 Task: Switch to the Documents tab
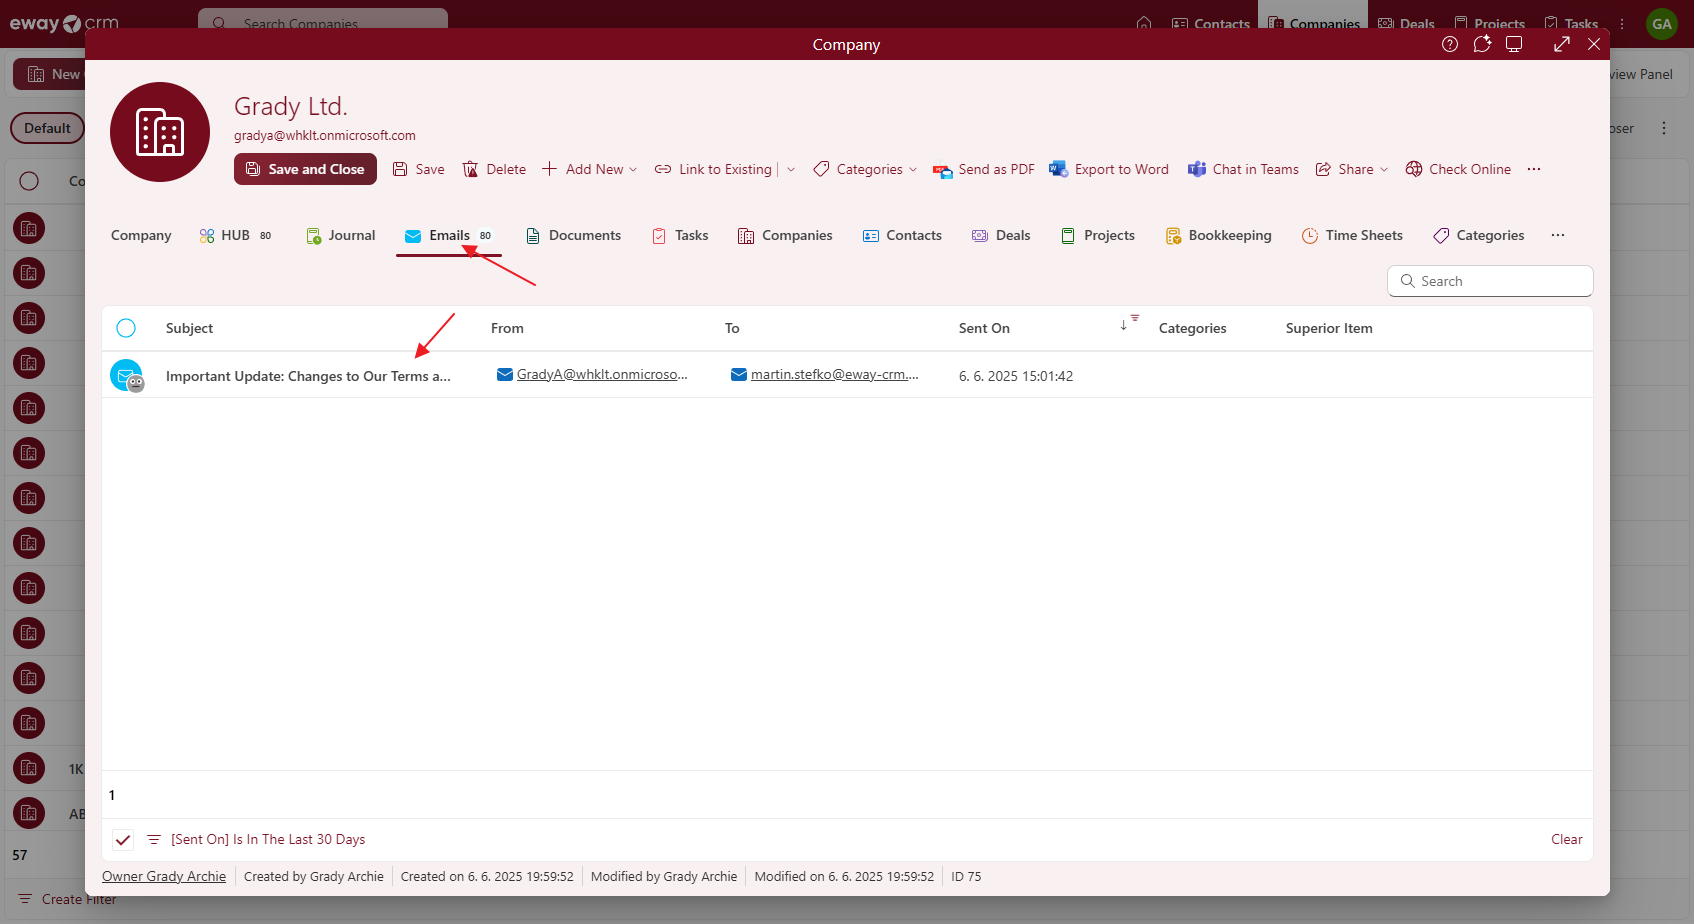pyautogui.click(x=573, y=235)
